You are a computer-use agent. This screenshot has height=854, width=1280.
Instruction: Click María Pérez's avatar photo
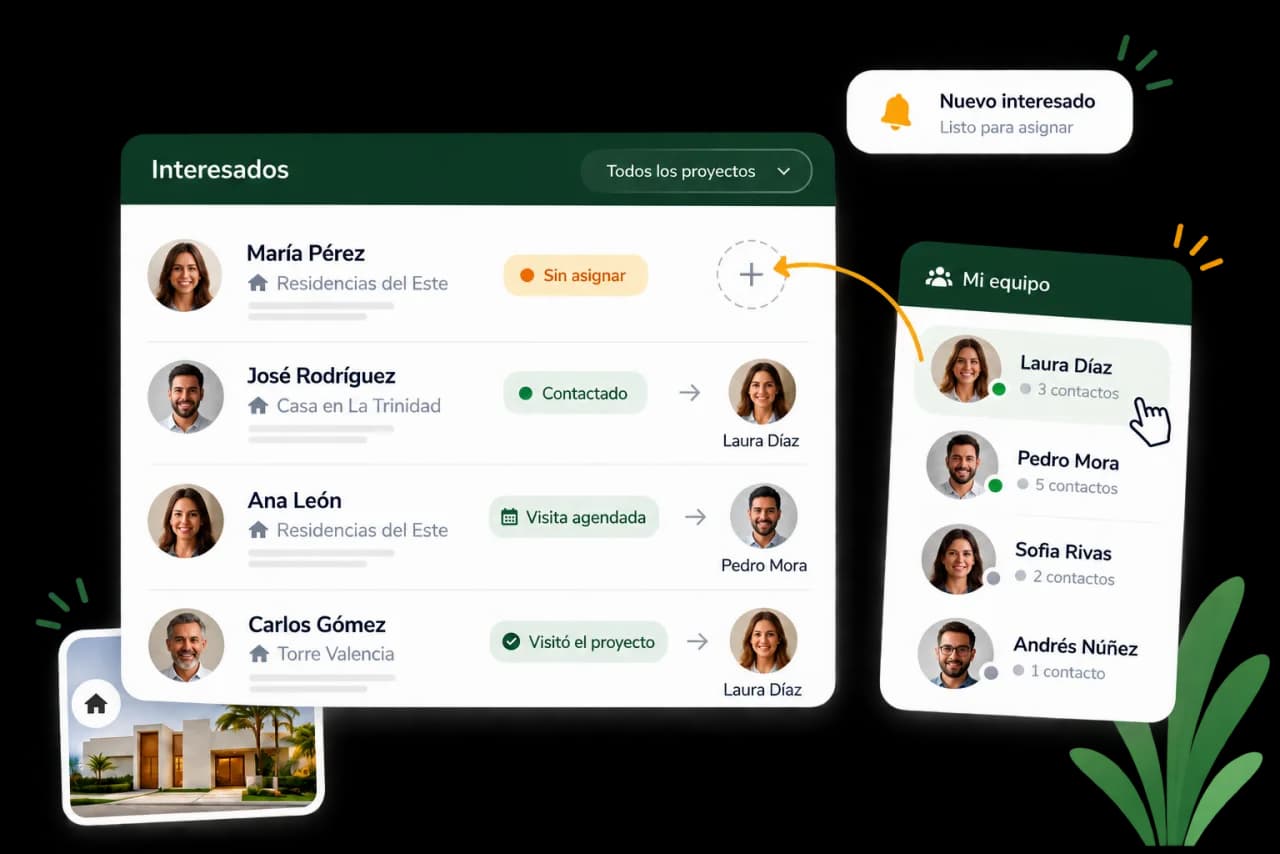185,275
